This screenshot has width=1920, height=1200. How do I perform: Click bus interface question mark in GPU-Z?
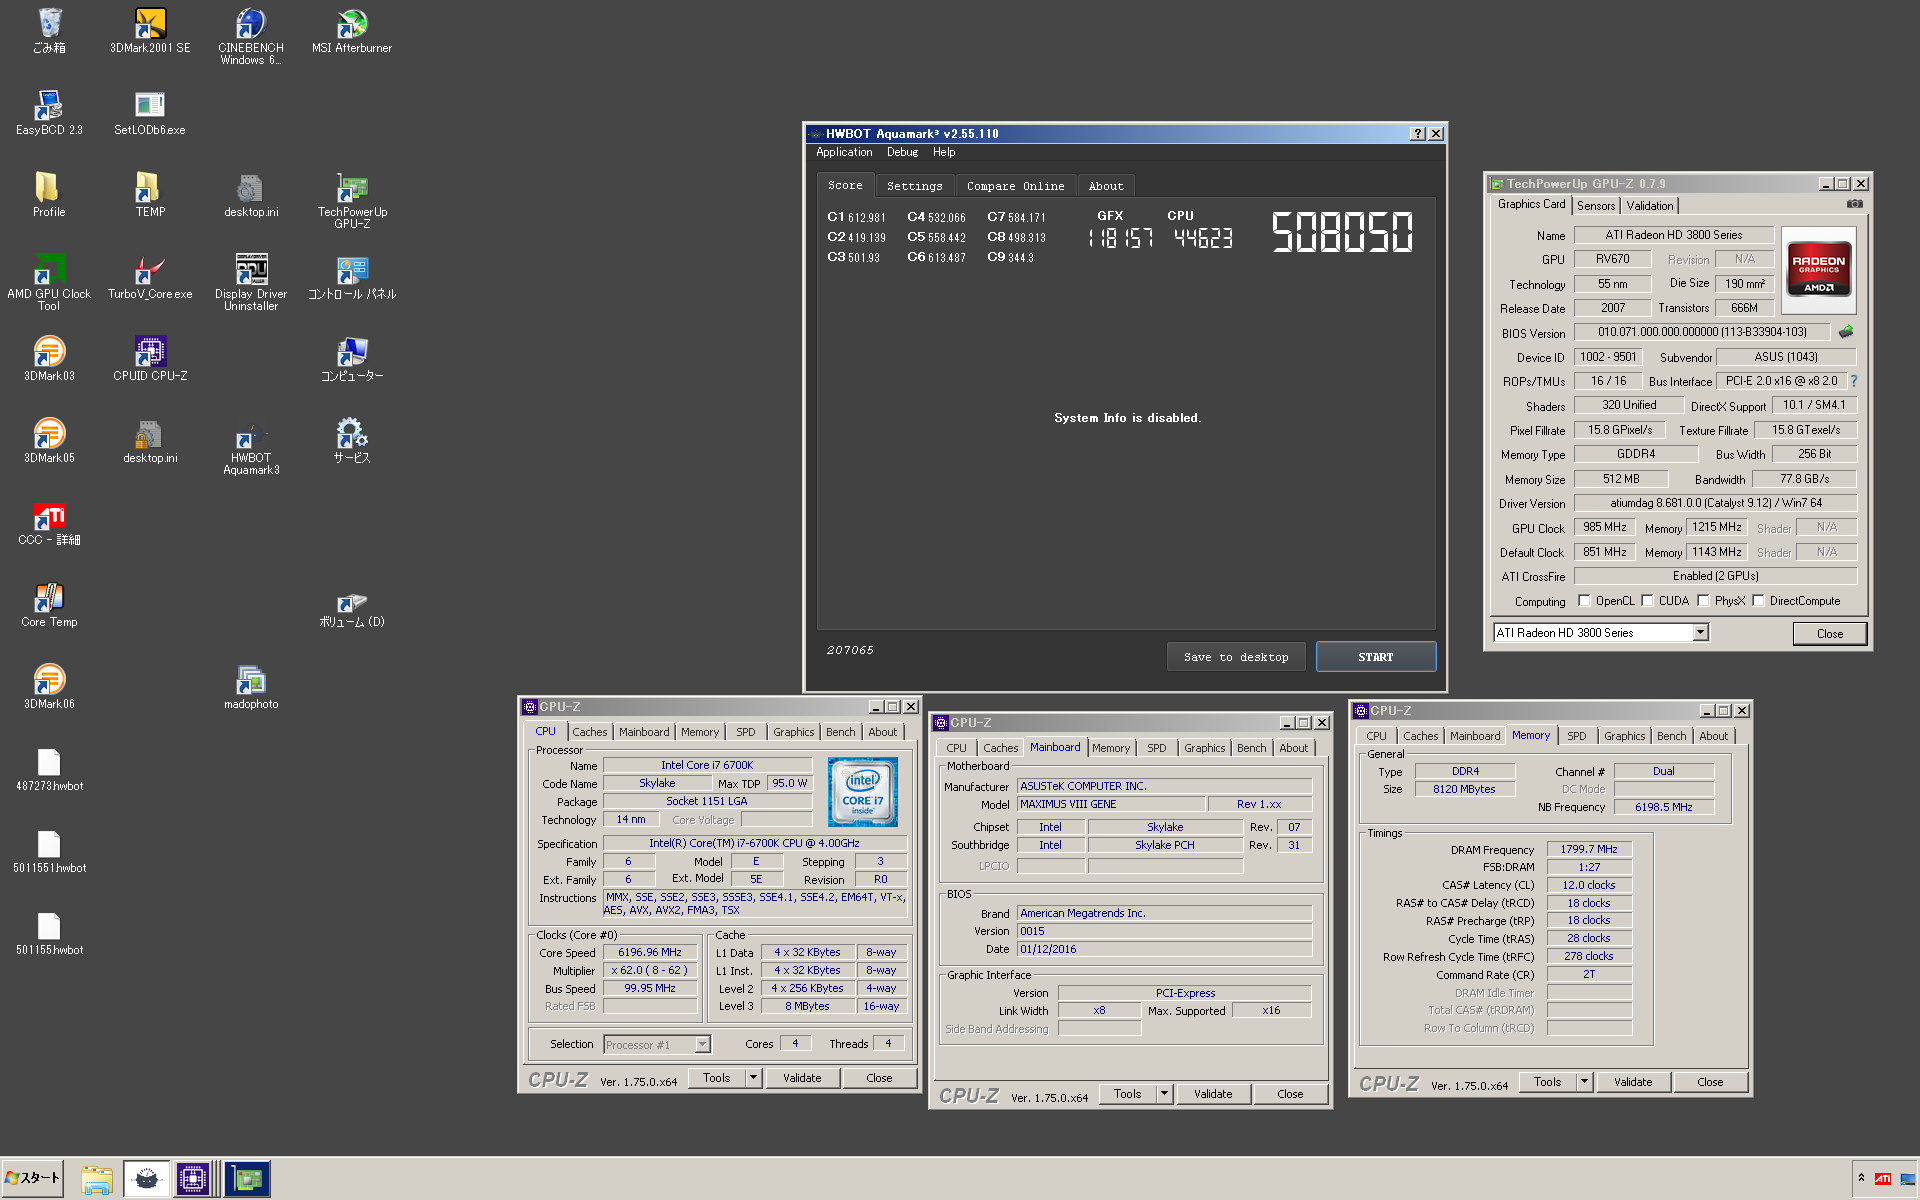pos(1854,381)
